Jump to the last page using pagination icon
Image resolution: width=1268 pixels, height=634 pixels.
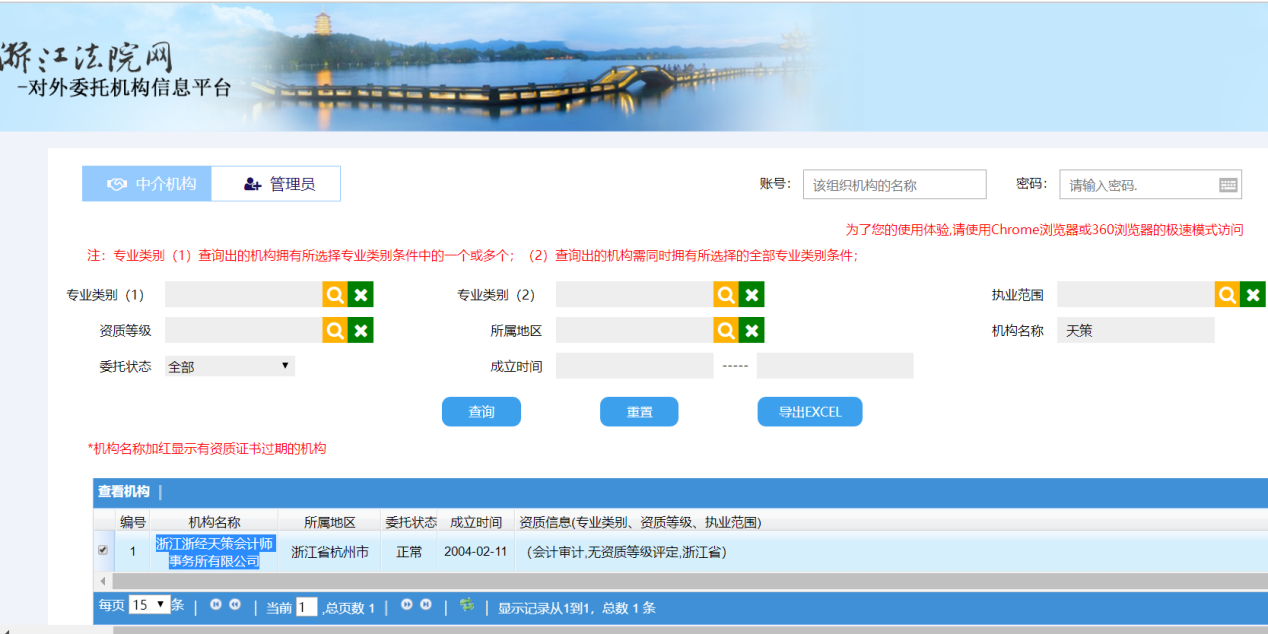click(x=426, y=606)
